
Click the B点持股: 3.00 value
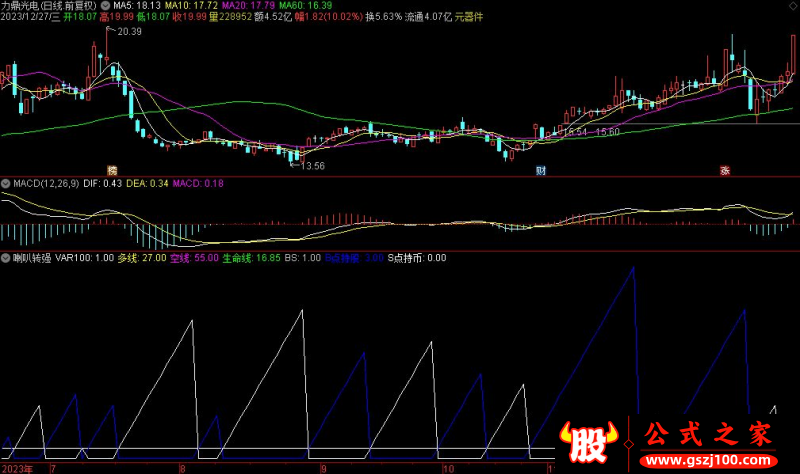pyautogui.click(x=354, y=258)
